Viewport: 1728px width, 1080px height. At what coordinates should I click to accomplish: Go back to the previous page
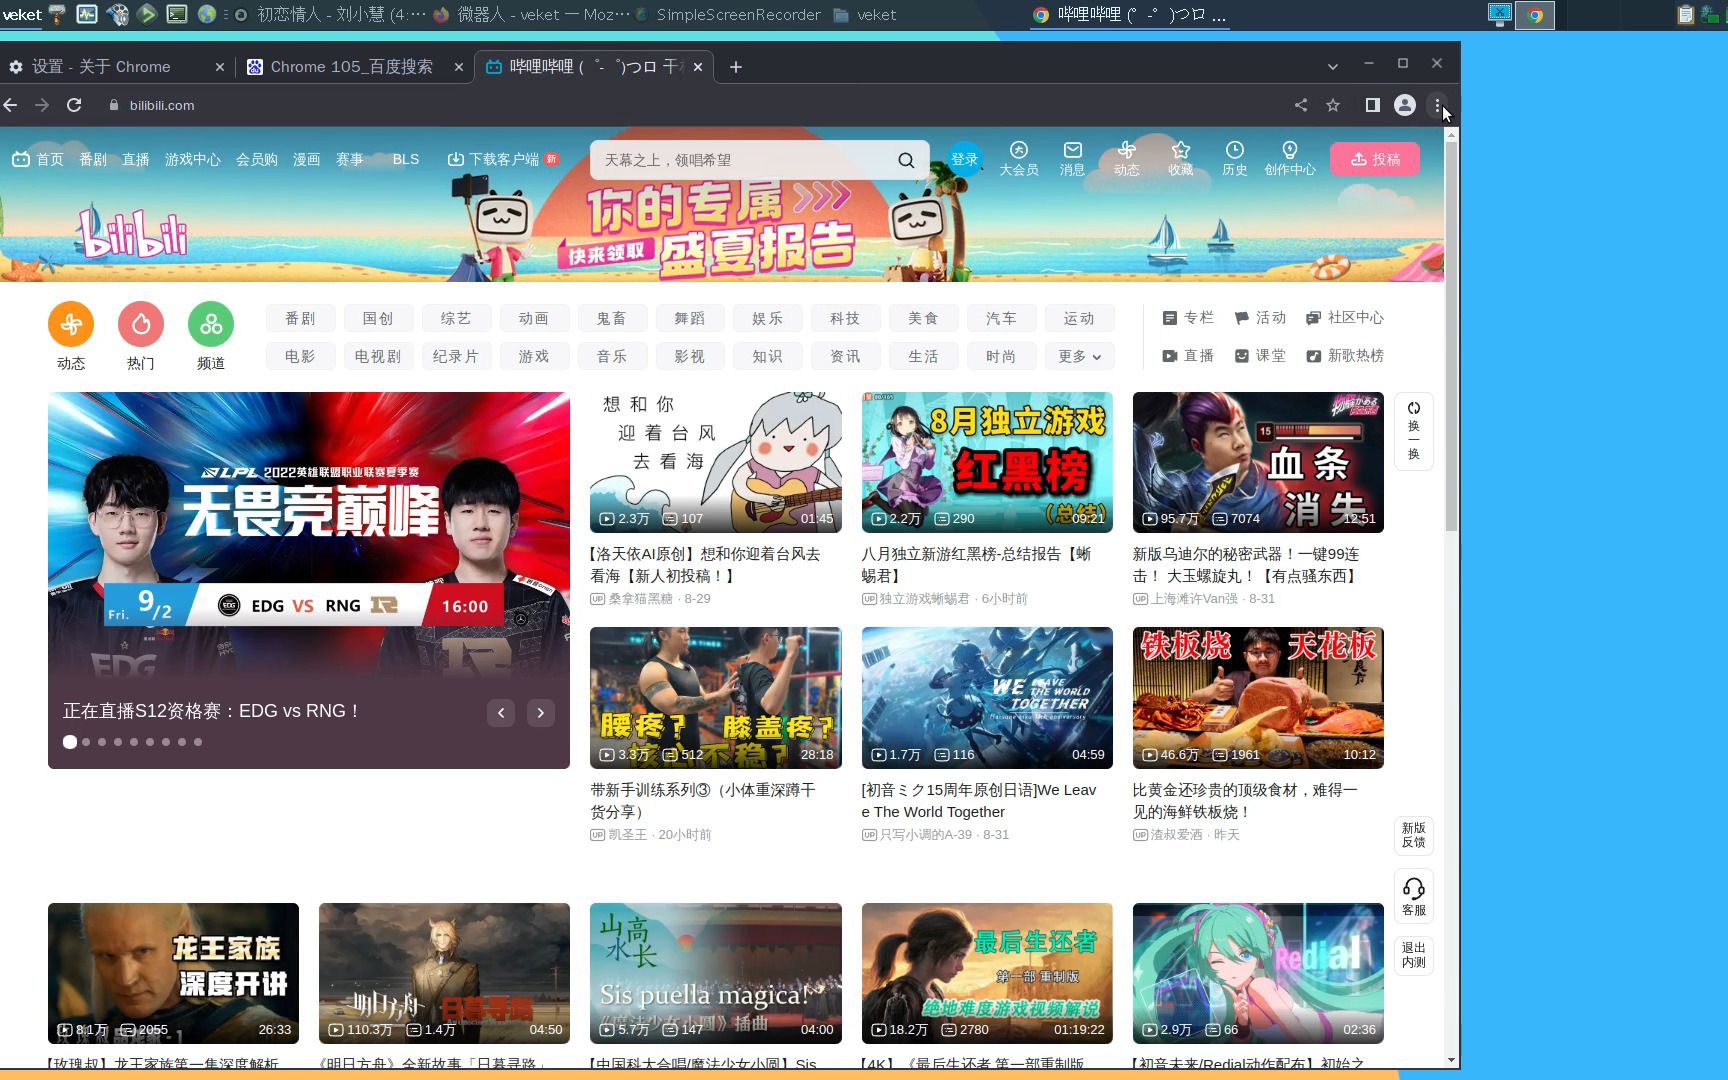coord(10,105)
